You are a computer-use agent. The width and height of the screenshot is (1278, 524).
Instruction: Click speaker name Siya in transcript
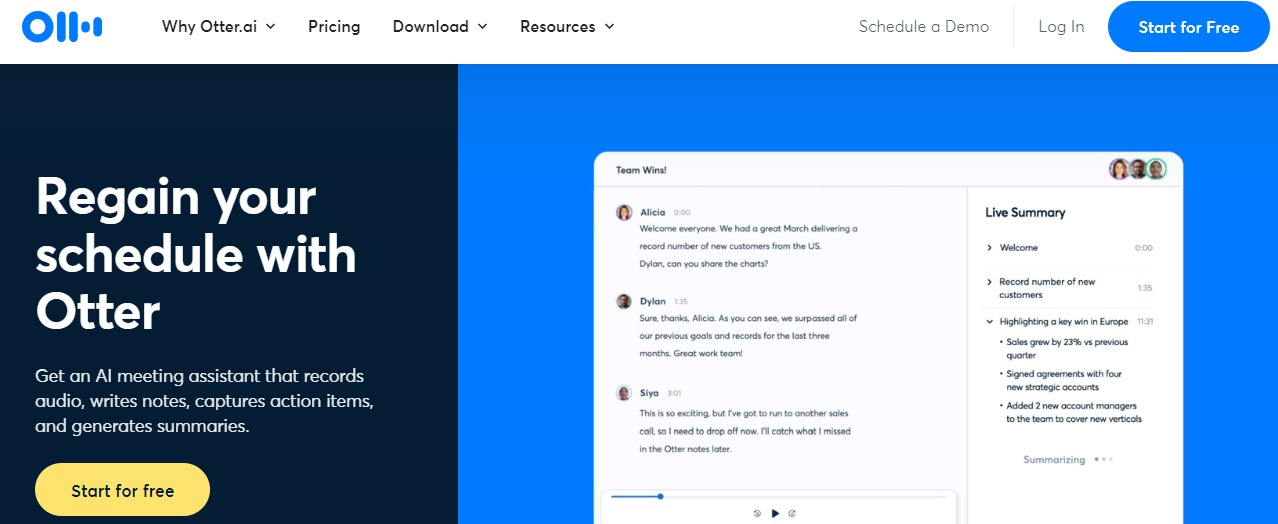coord(649,393)
